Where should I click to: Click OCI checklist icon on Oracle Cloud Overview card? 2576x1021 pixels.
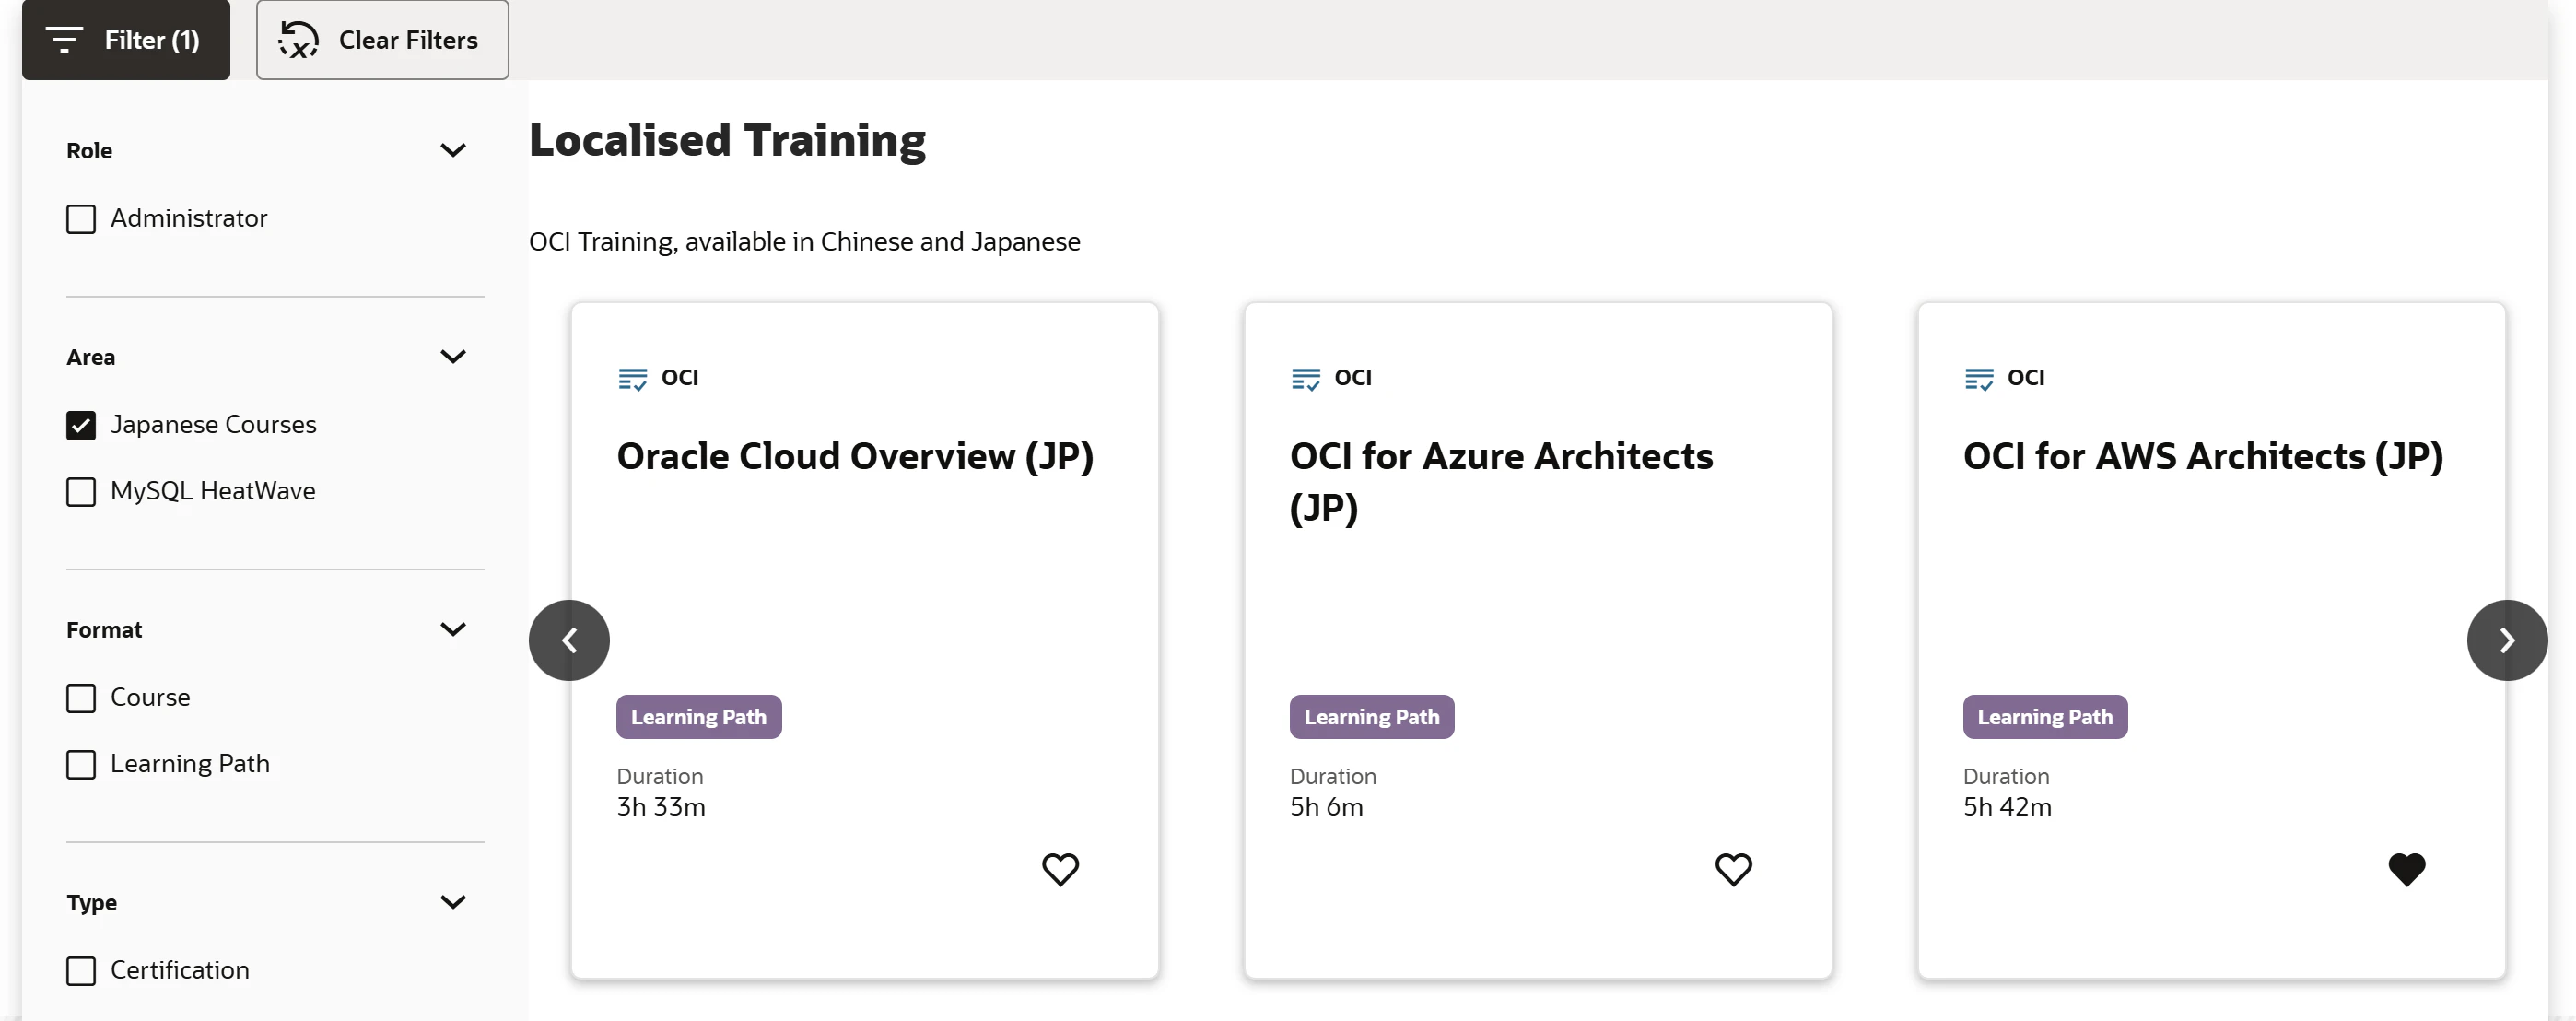(632, 379)
